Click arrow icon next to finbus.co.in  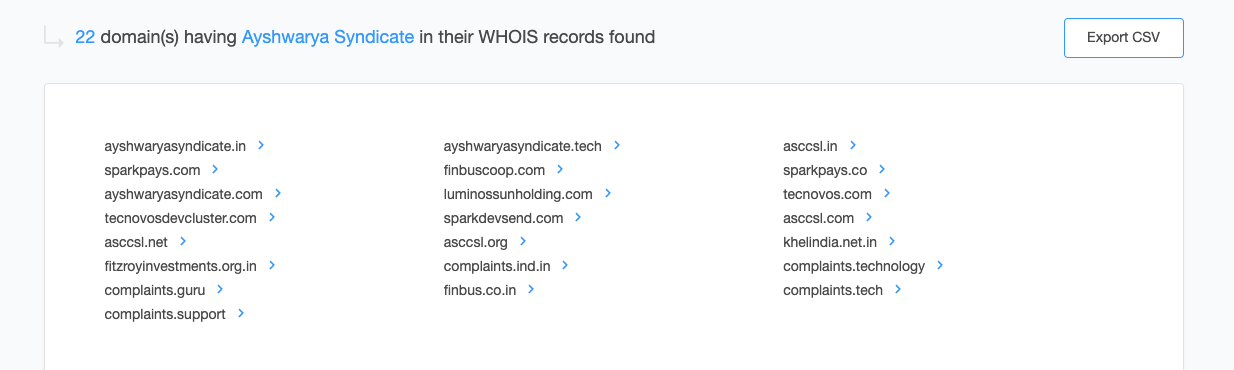click(531, 289)
